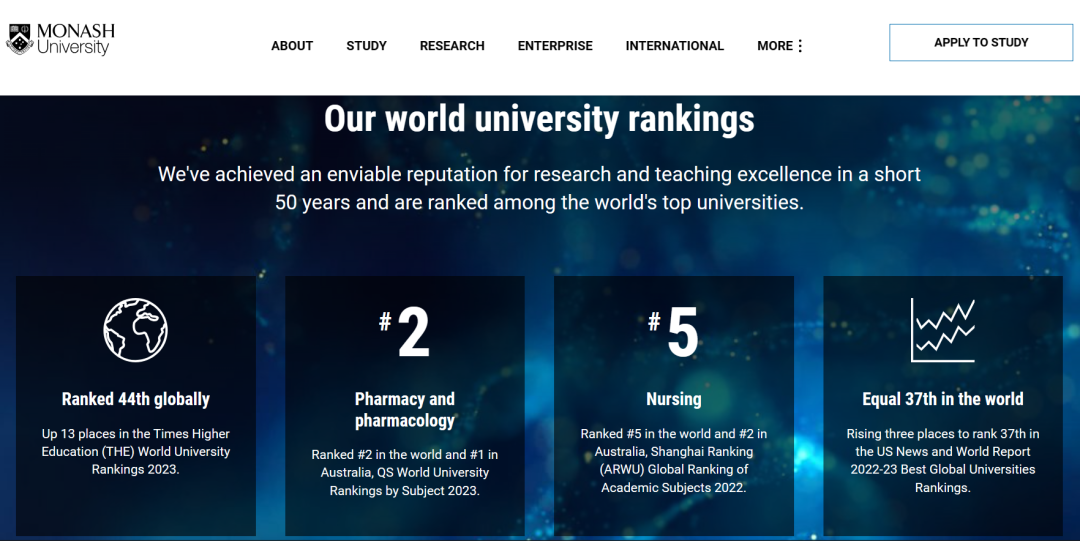Image resolution: width=1080 pixels, height=541 pixels.
Task: Open the STUDY menu item
Action: point(366,45)
